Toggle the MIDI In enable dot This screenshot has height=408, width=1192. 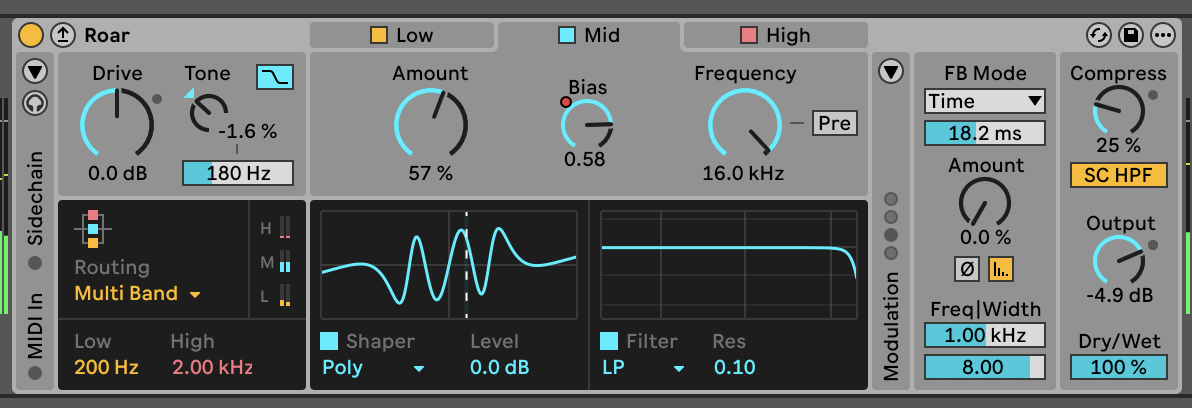coord(35,373)
